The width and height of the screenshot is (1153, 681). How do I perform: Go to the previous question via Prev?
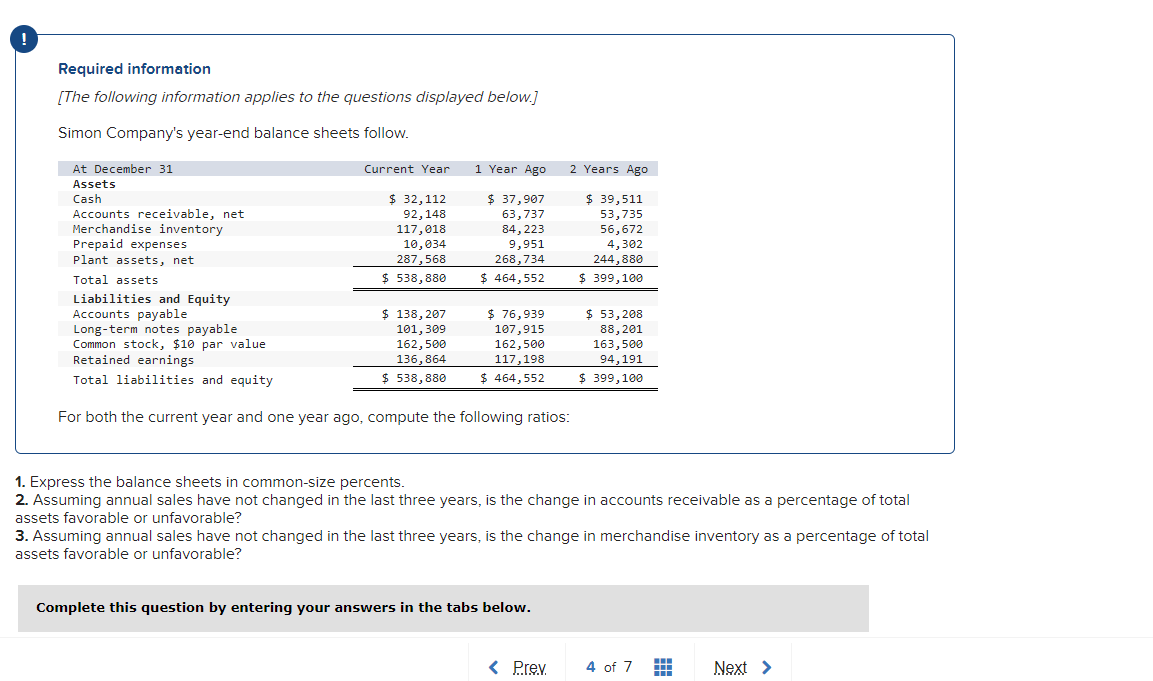pos(529,667)
